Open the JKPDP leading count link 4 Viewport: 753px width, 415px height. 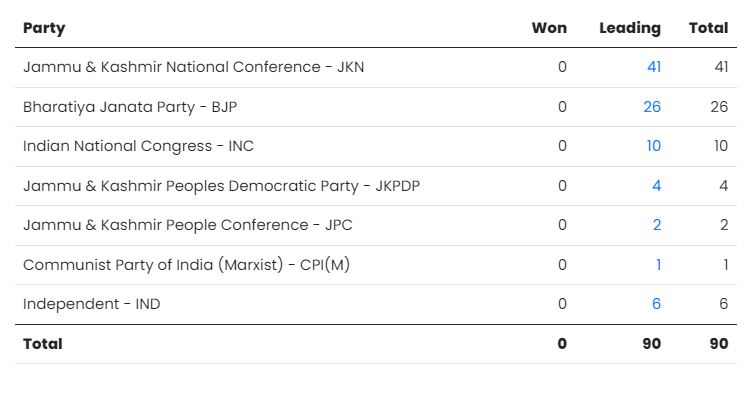pos(656,186)
